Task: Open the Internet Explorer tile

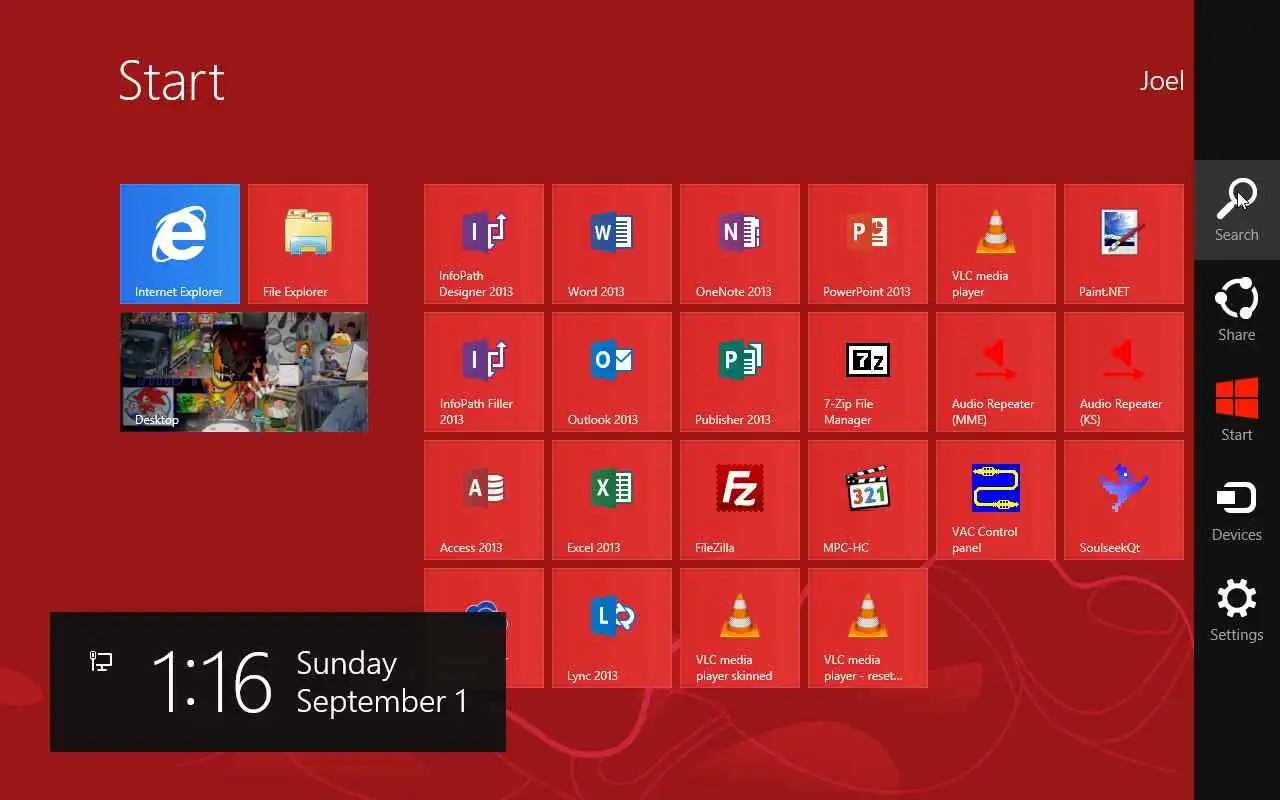Action: click(x=180, y=244)
